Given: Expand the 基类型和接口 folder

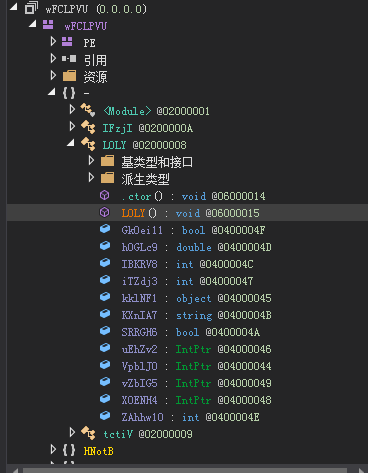Looking at the screenshot, I should (91, 160).
